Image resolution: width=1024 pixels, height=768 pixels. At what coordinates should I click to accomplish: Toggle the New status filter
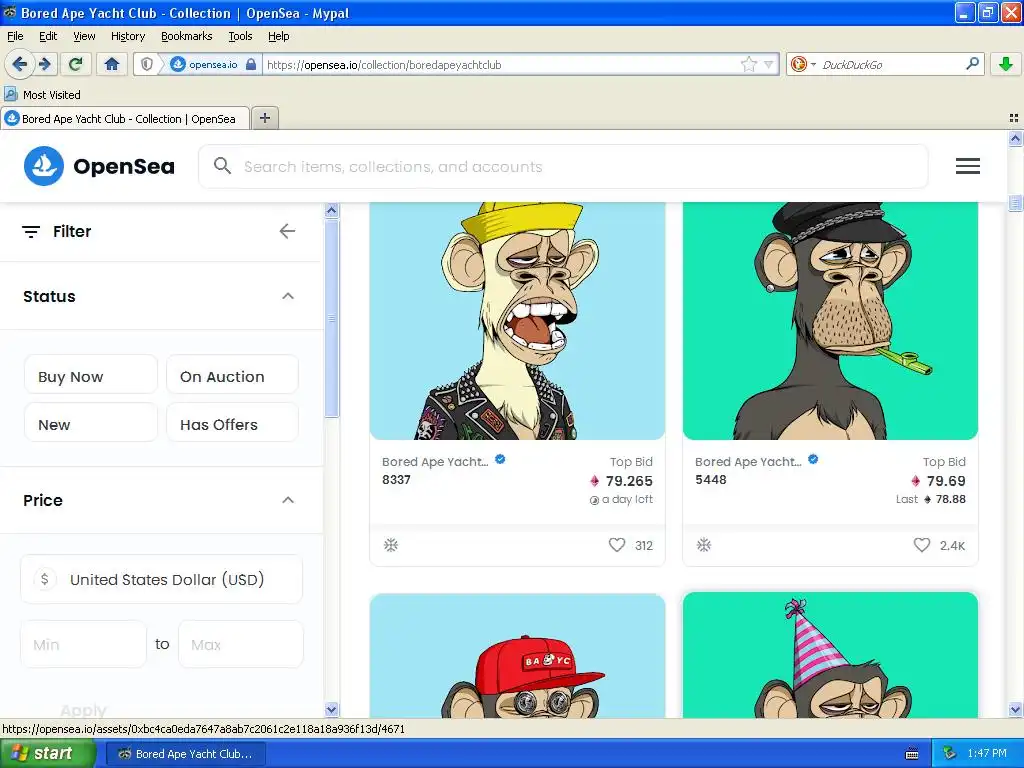[x=91, y=424]
